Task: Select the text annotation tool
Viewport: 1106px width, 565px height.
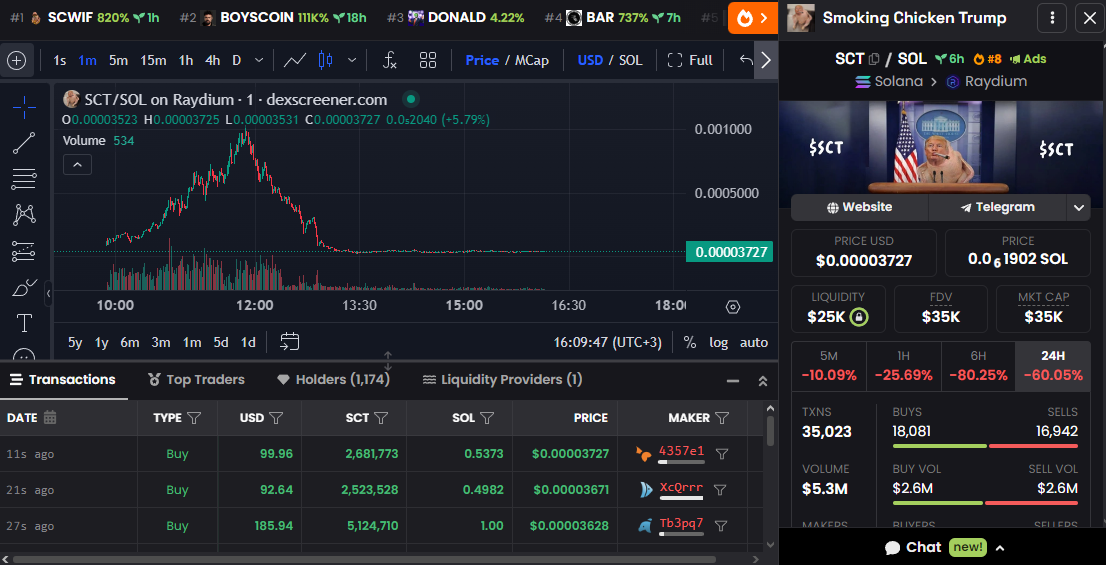Action: pos(24,323)
